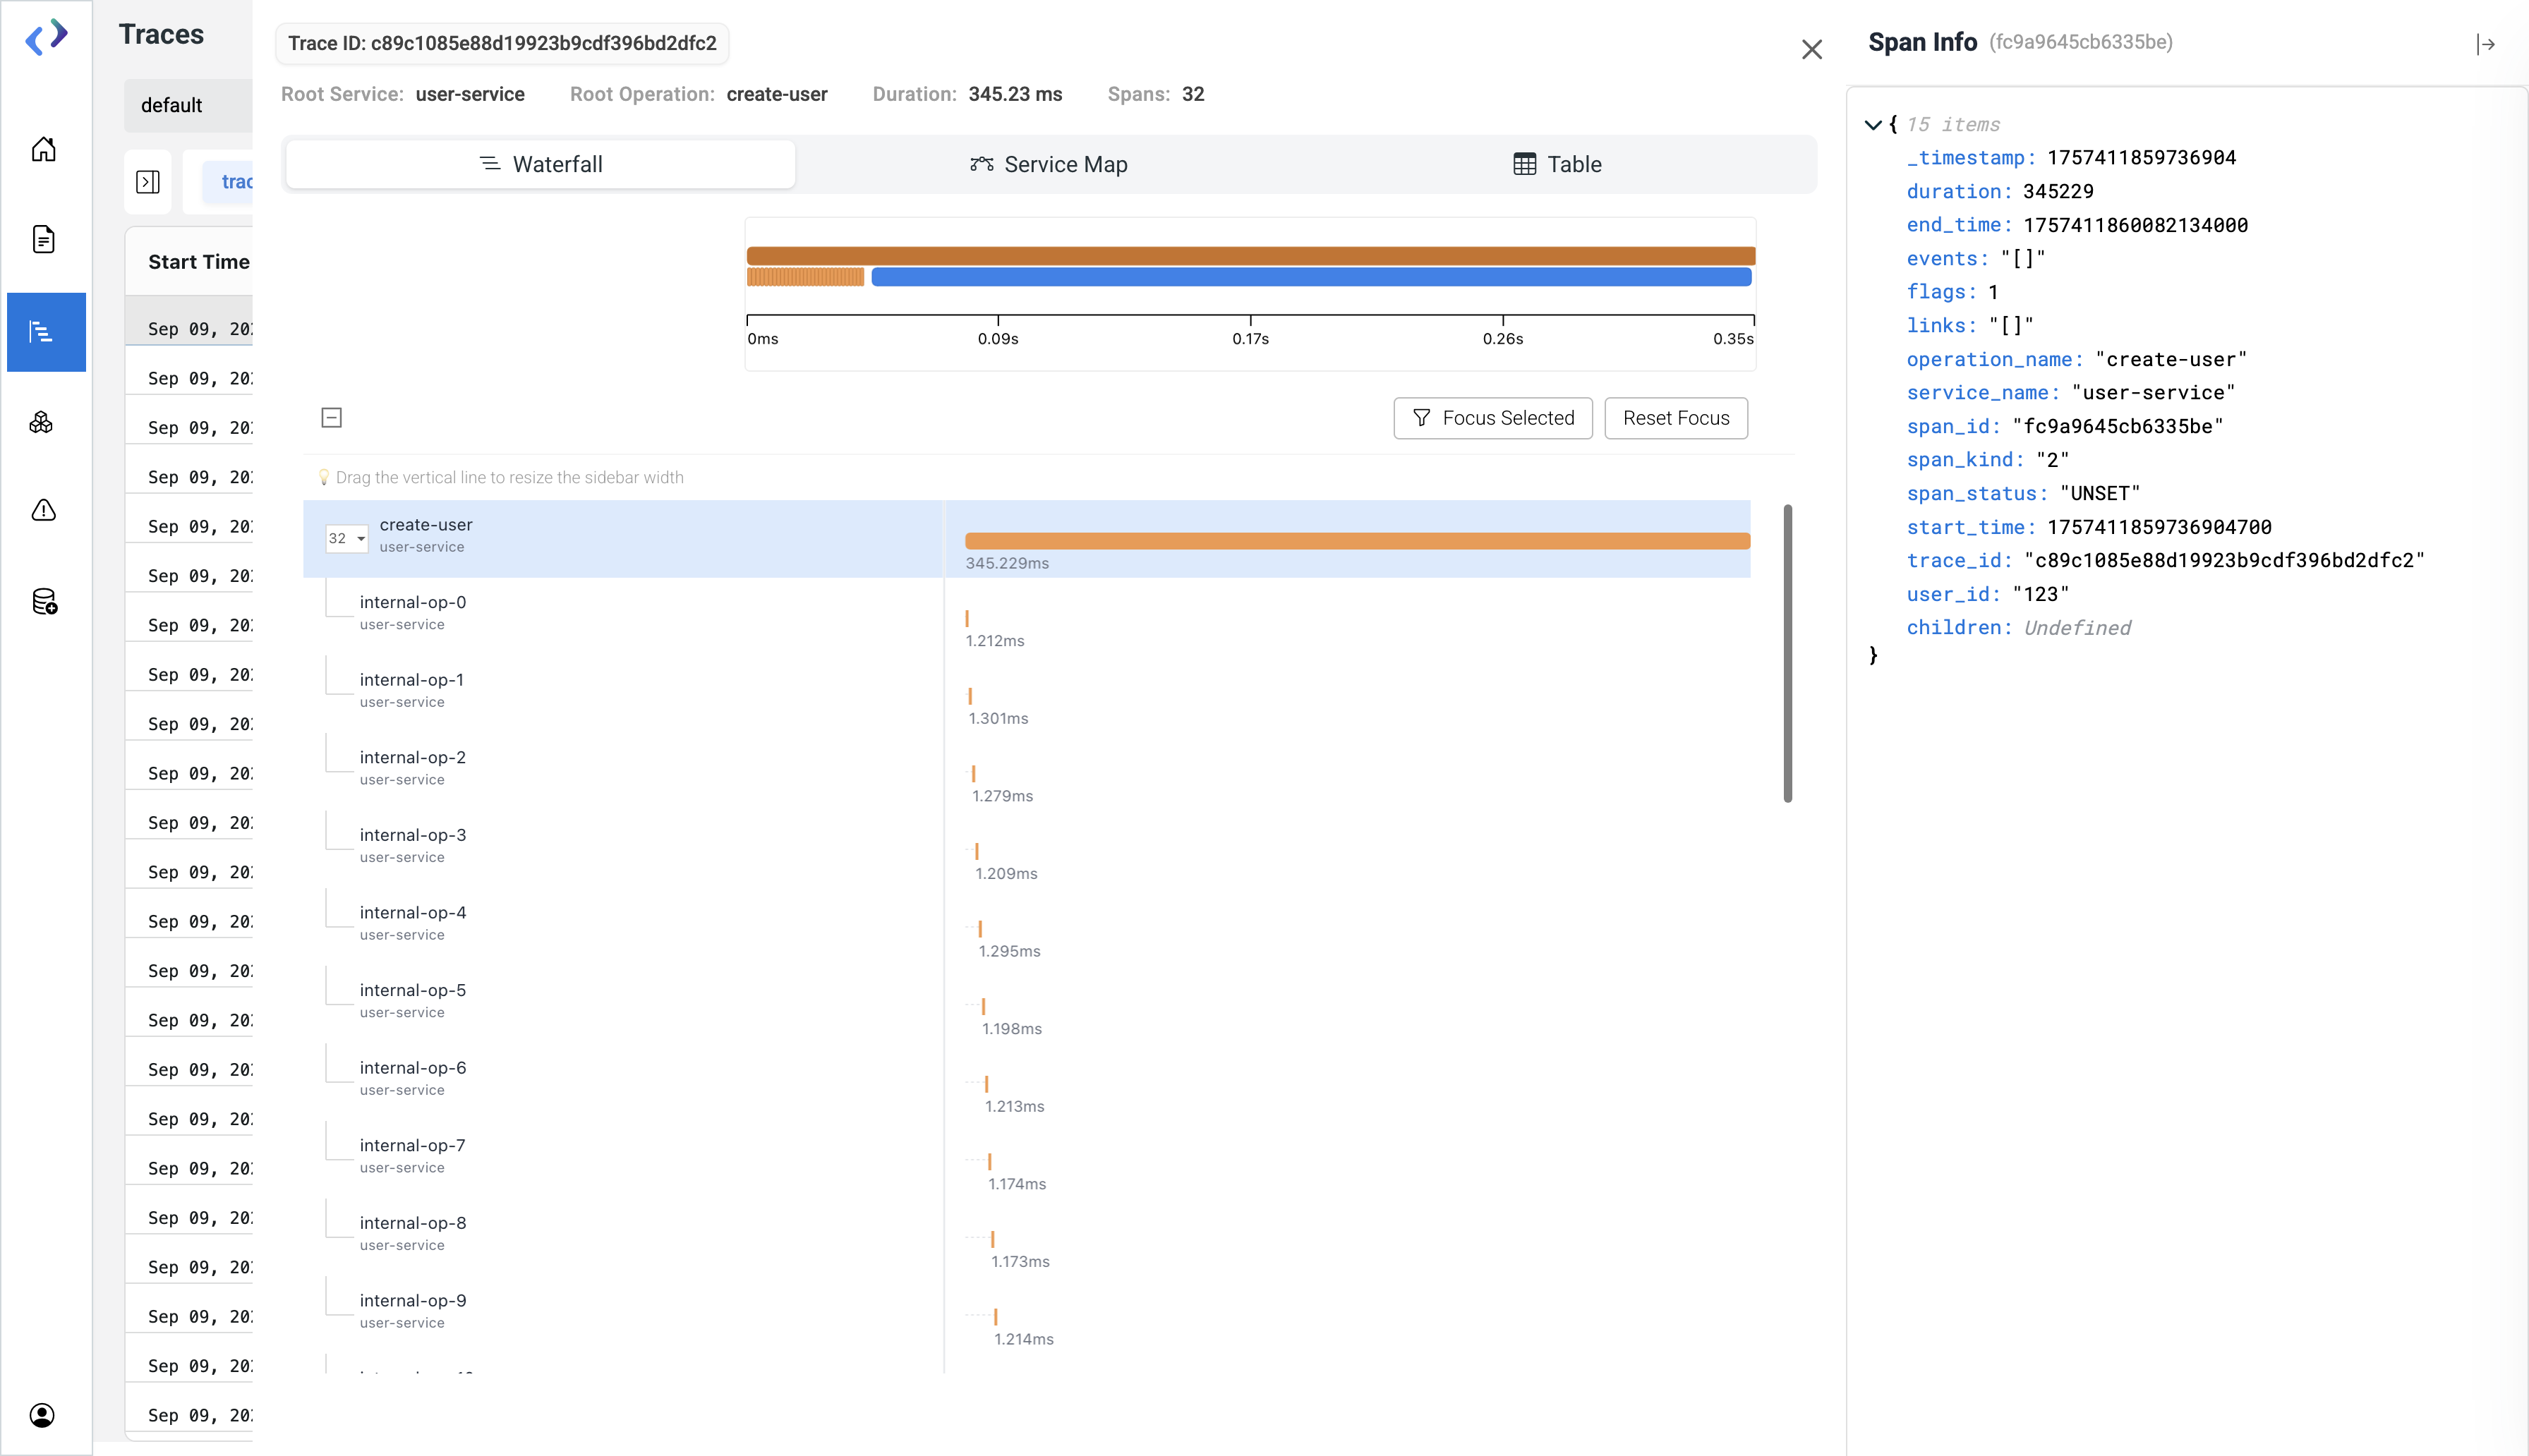This screenshot has height=1456, width=2529.
Task: Click the Focus Selected button
Action: pyautogui.click(x=1492, y=418)
